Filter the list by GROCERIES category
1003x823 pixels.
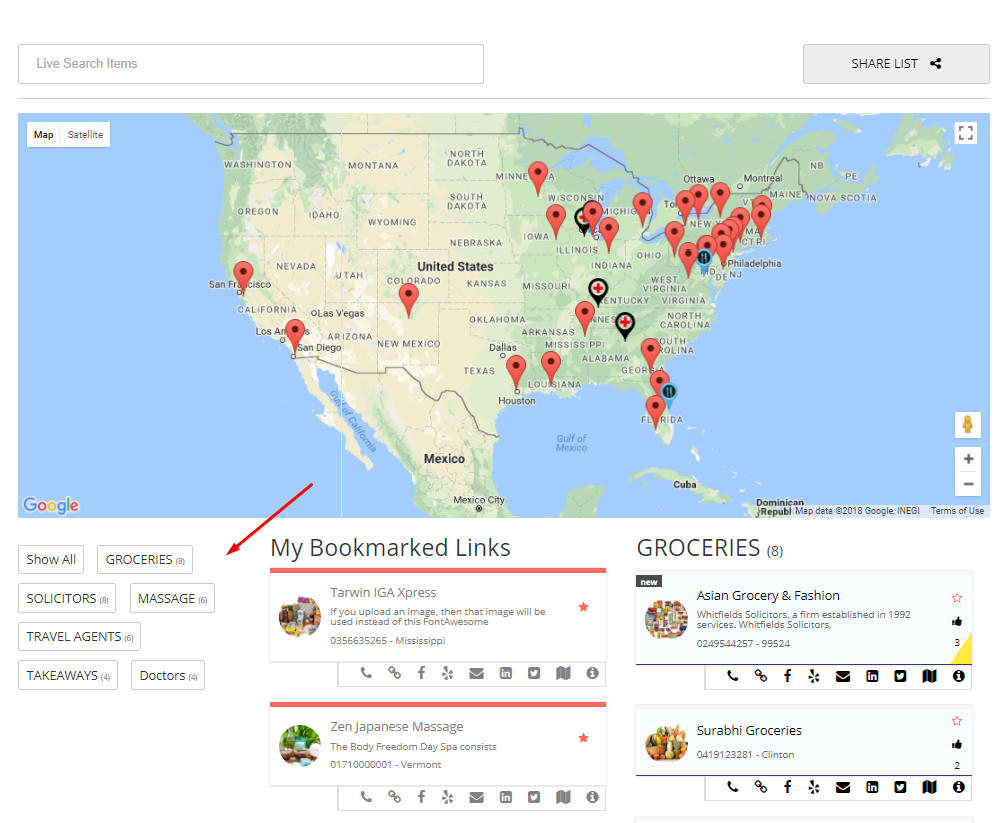point(145,560)
